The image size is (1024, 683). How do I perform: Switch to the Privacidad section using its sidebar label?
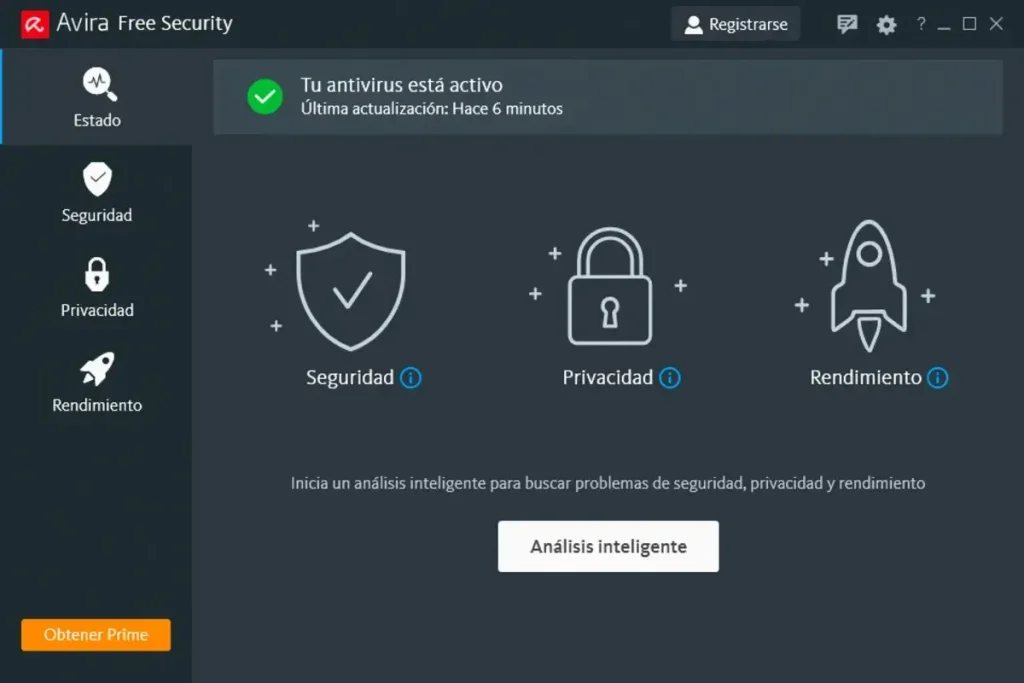(x=96, y=310)
